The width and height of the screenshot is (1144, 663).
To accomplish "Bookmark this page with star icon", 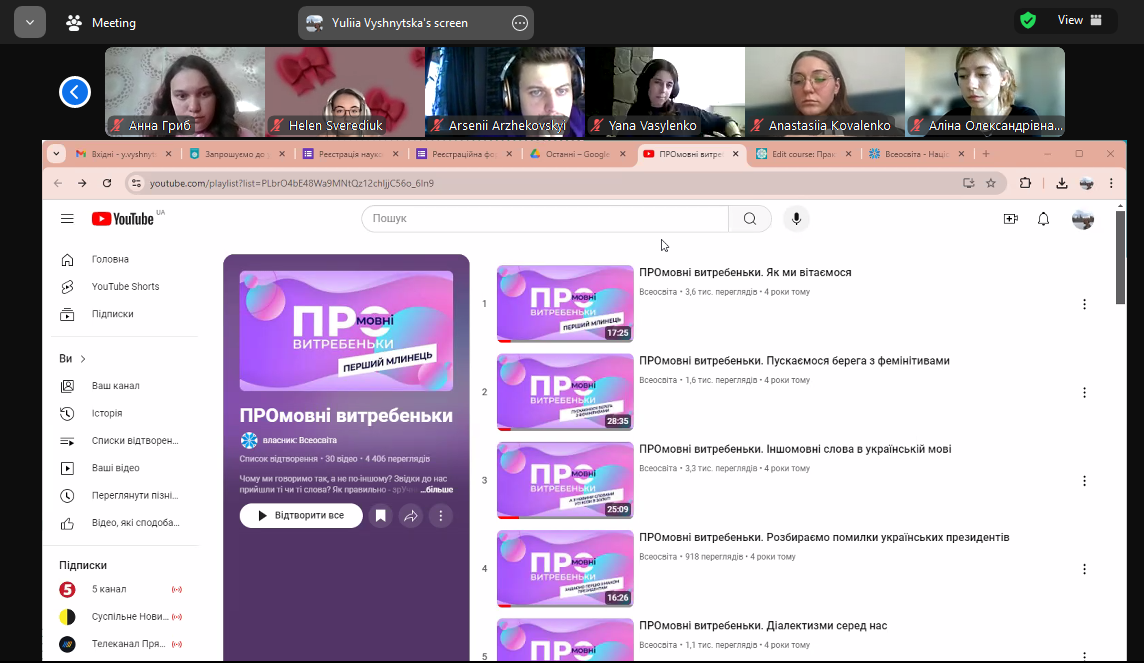I will 991,183.
